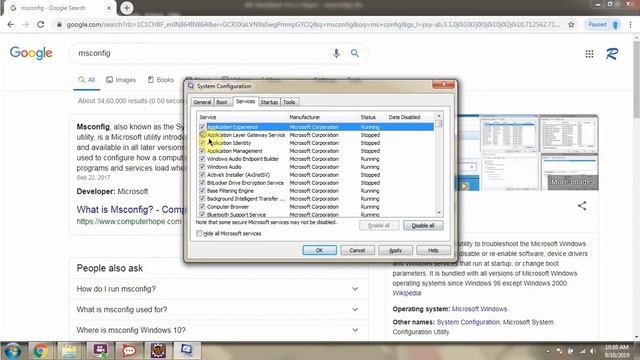Click the Disable all button

(x=423, y=225)
